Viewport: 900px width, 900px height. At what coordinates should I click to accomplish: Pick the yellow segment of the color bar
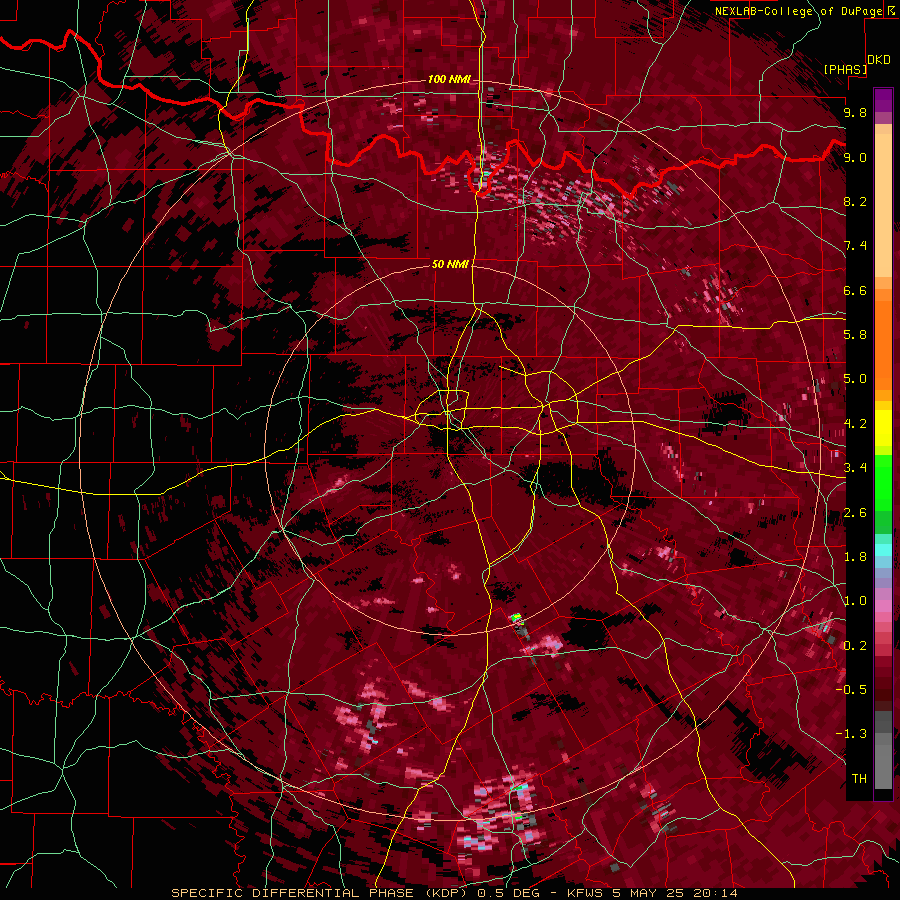883,428
